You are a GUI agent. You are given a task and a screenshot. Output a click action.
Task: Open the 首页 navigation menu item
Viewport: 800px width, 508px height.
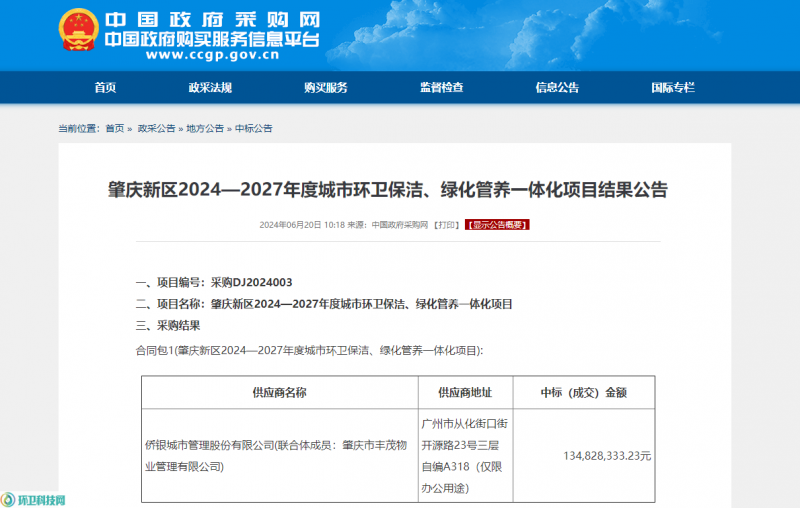(105, 88)
